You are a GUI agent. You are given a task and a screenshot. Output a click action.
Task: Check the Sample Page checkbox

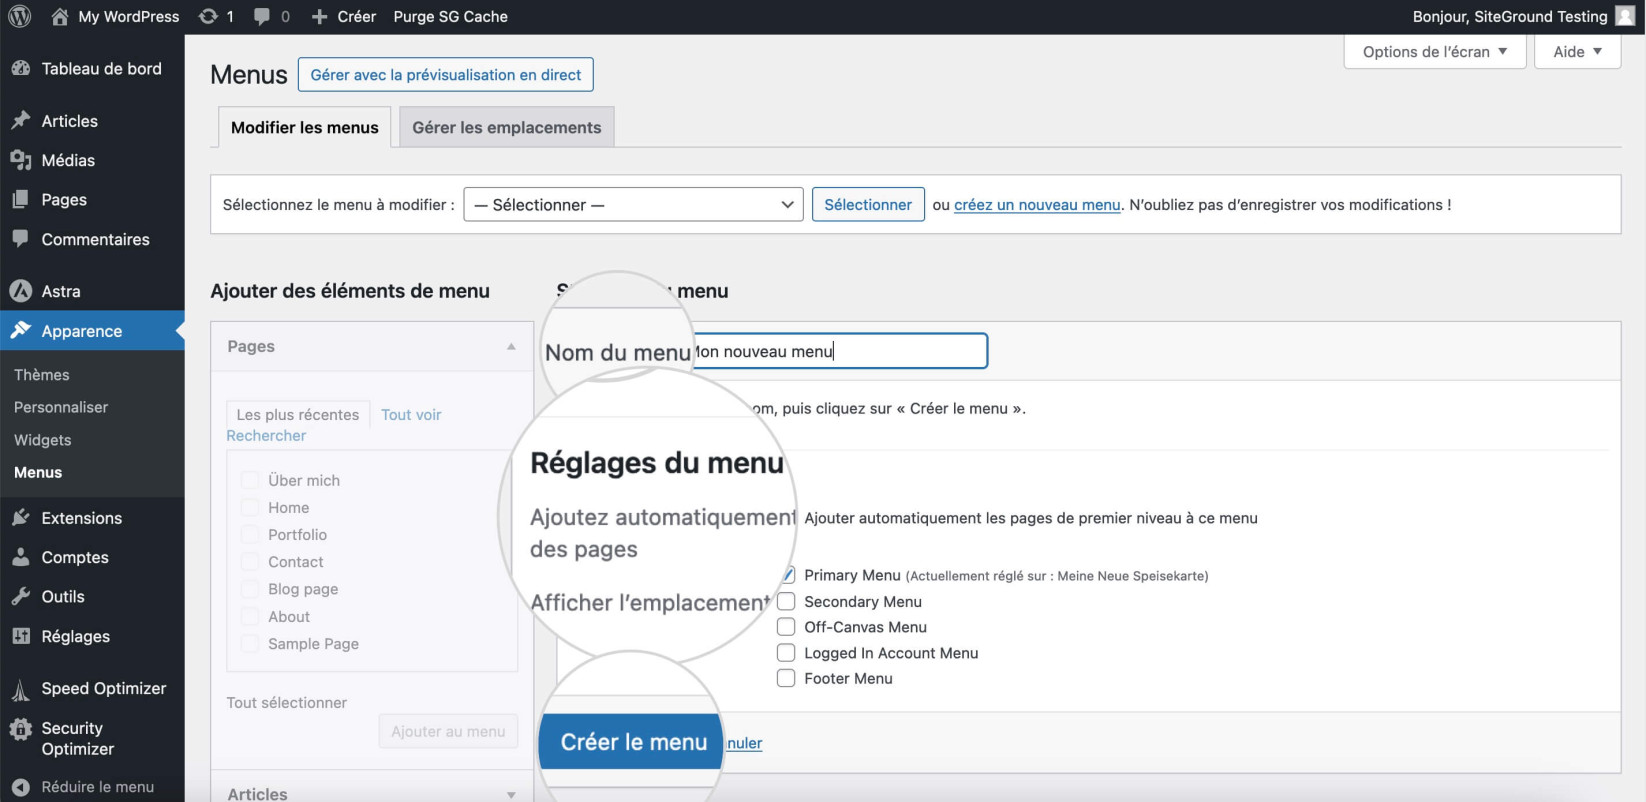point(250,644)
